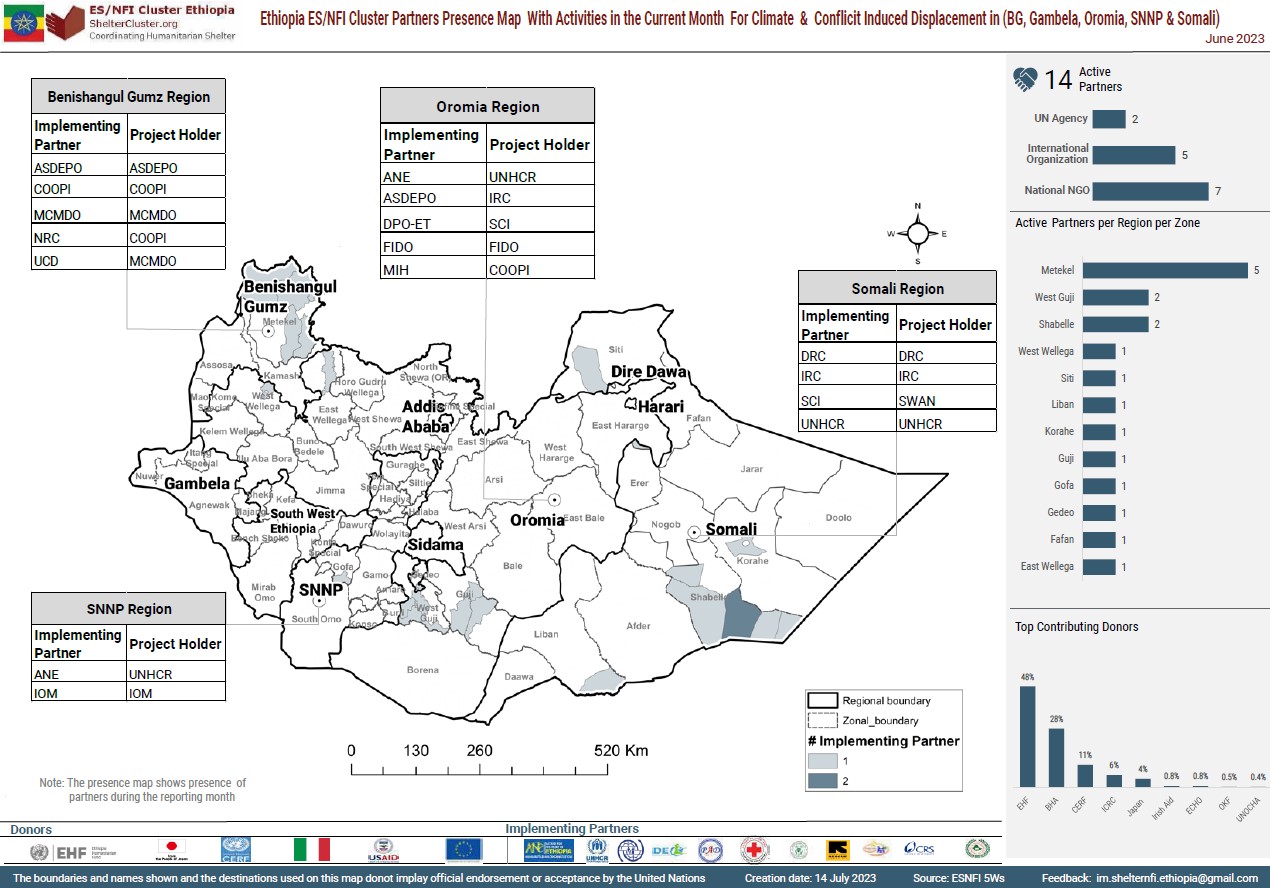Click the Somali capital marker
1270x888 pixels.
(x=694, y=532)
